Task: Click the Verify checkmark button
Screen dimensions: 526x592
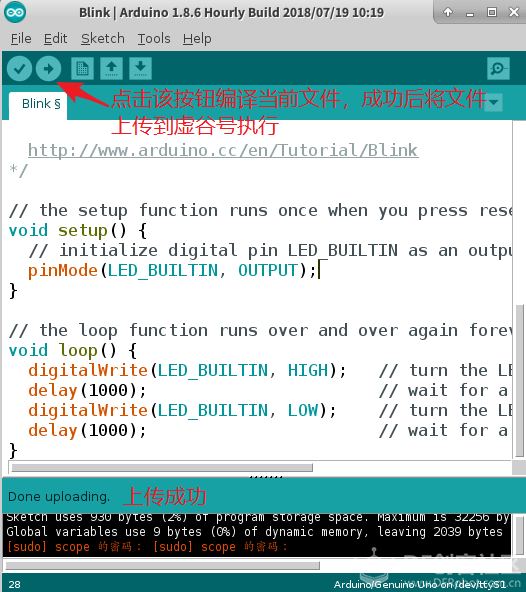Action: (x=19, y=69)
